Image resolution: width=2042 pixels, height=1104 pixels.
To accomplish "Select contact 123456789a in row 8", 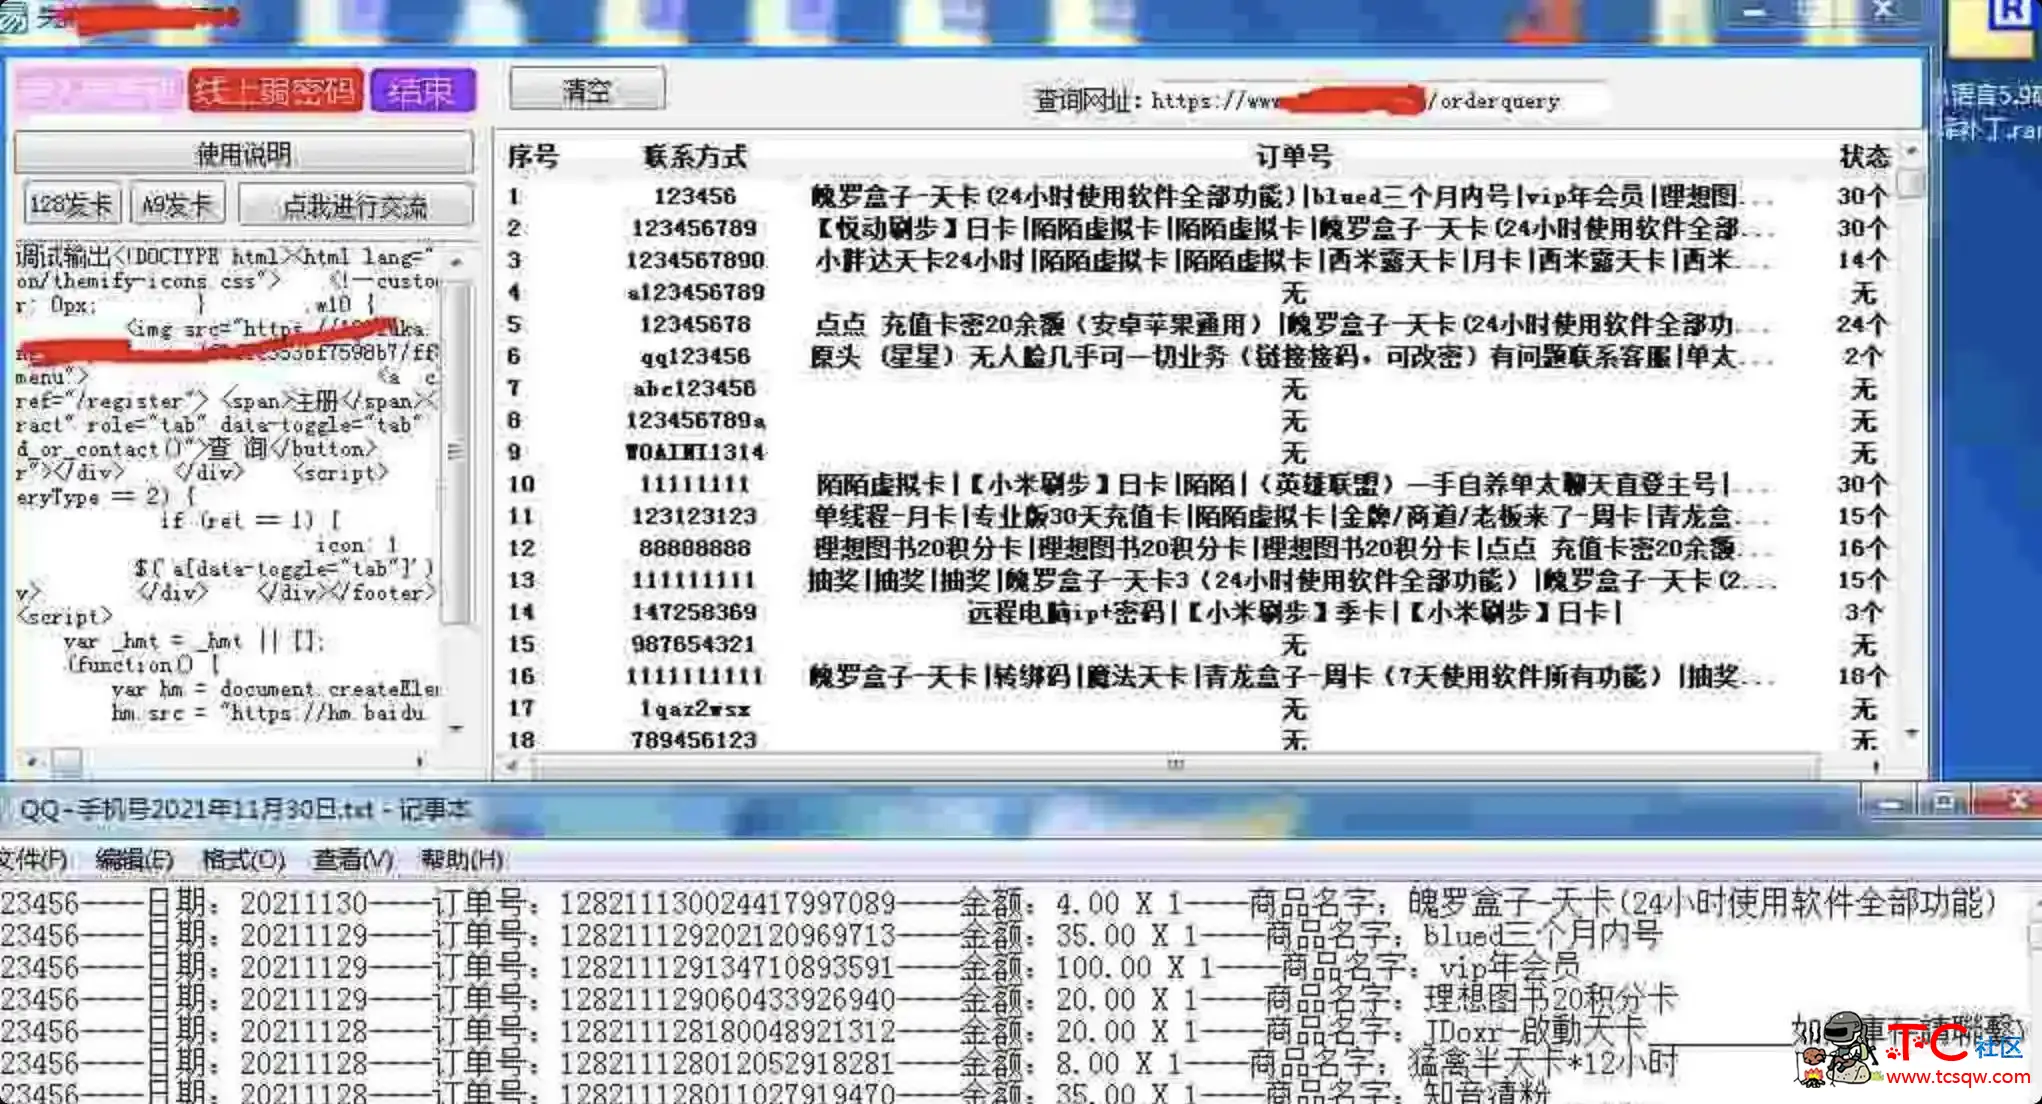I will click(695, 420).
